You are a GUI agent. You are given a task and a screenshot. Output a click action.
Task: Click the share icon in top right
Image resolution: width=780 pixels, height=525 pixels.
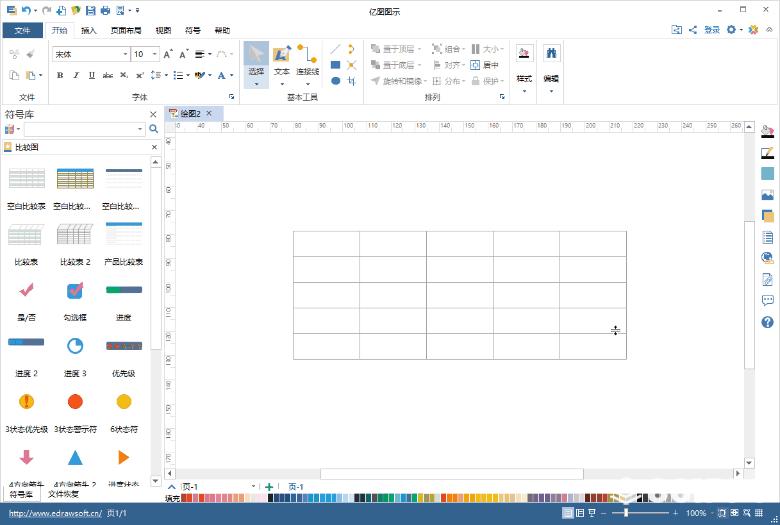[692, 30]
